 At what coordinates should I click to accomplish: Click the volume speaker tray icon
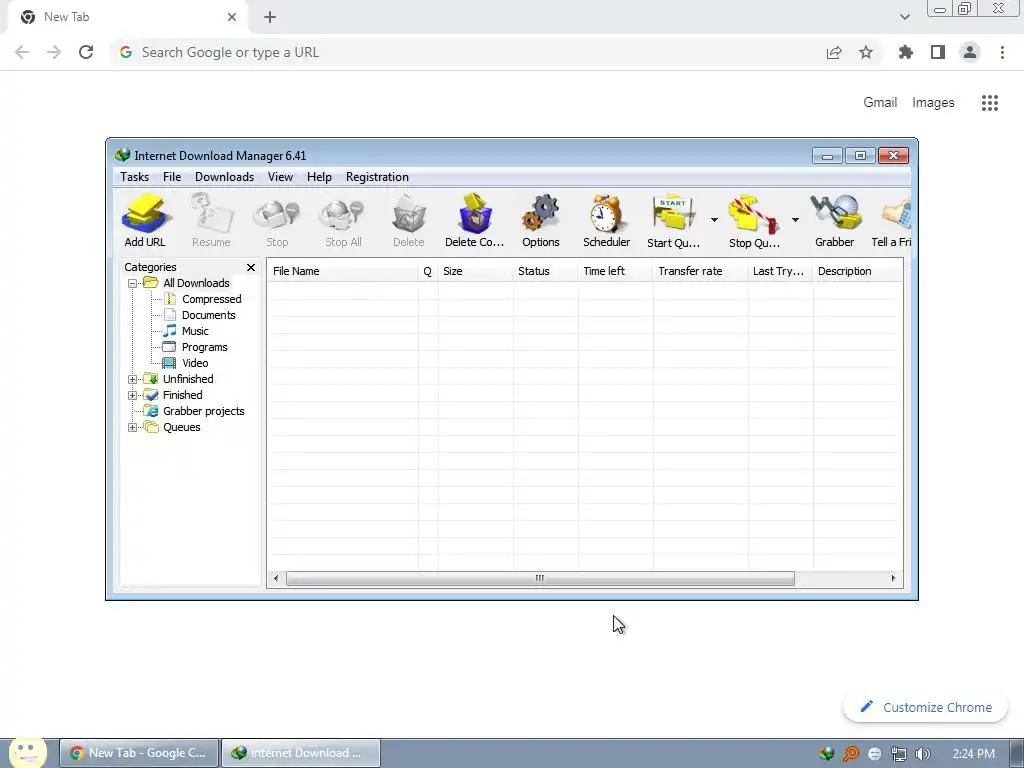coord(923,754)
